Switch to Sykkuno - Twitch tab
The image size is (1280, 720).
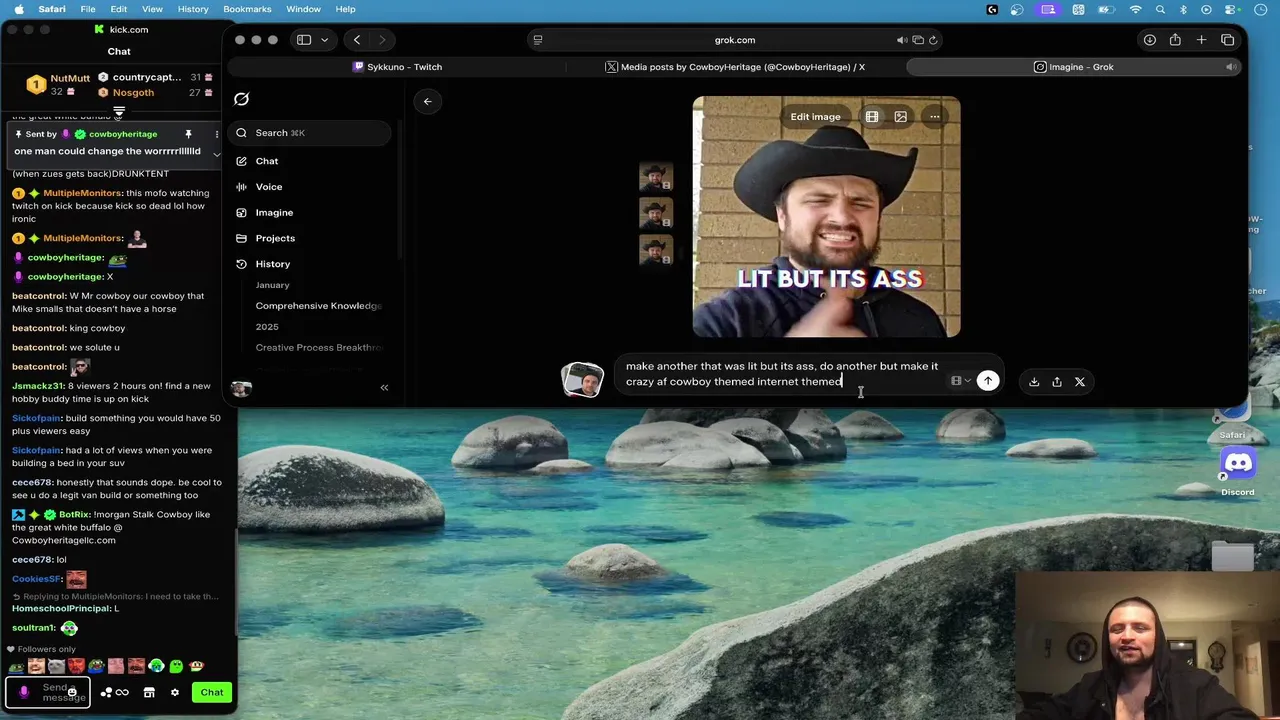397,67
